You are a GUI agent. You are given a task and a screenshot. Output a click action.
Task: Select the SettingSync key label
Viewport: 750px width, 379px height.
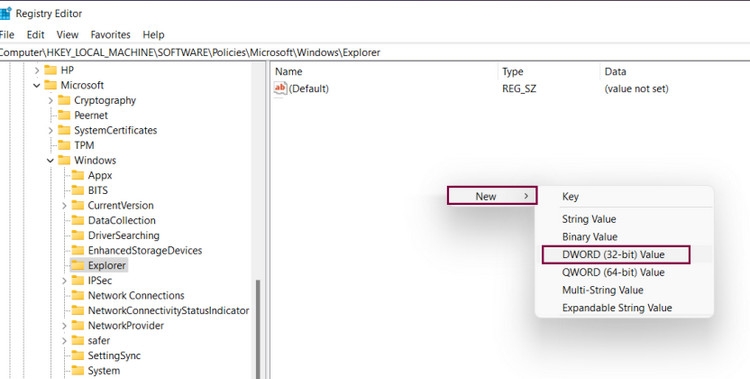tap(114, 356)
